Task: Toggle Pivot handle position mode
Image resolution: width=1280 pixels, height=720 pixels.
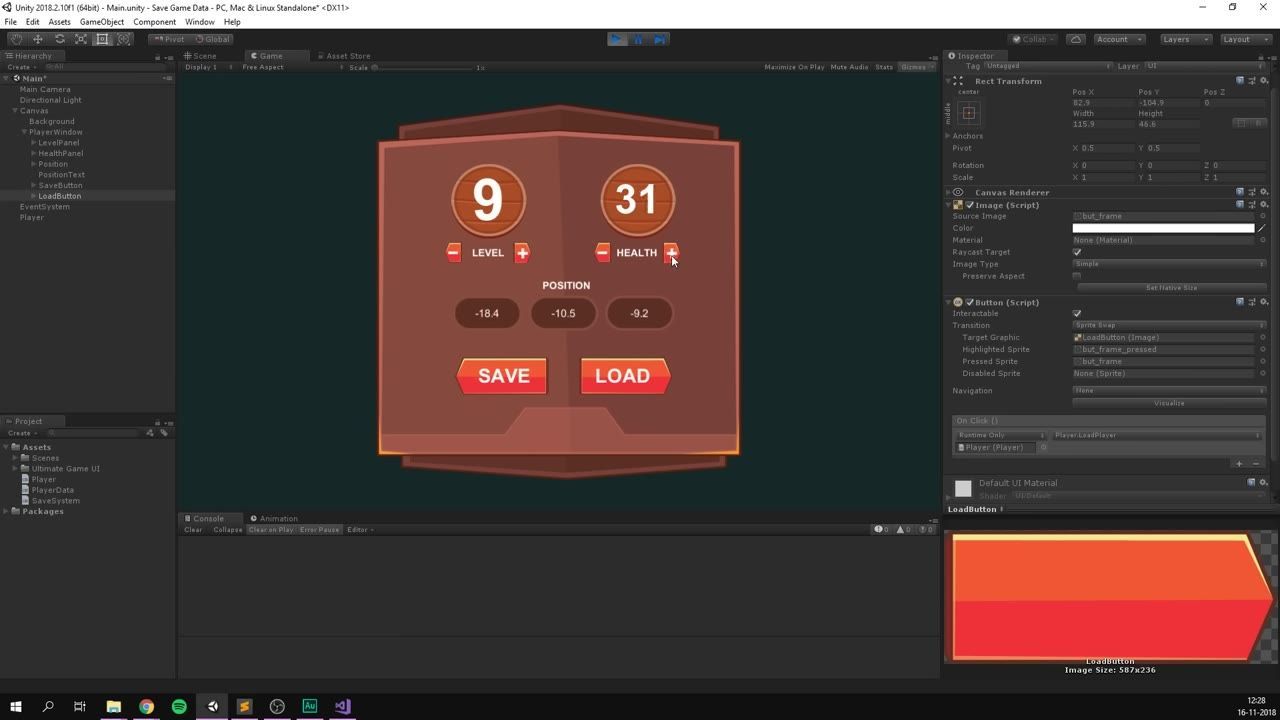Action: [x=169, y=39]
